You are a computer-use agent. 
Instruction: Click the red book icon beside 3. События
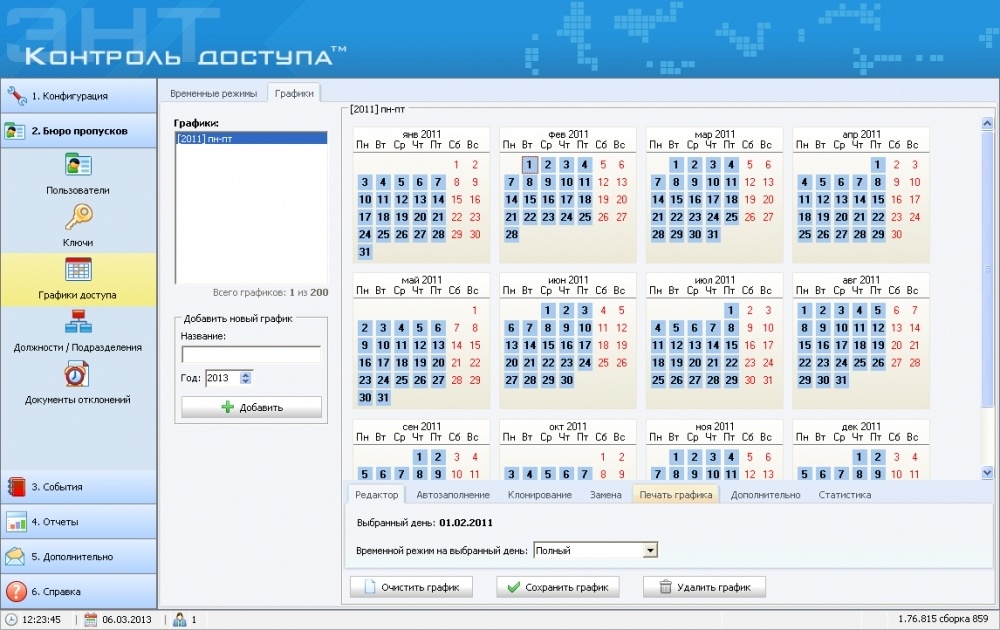coord(15,487)
